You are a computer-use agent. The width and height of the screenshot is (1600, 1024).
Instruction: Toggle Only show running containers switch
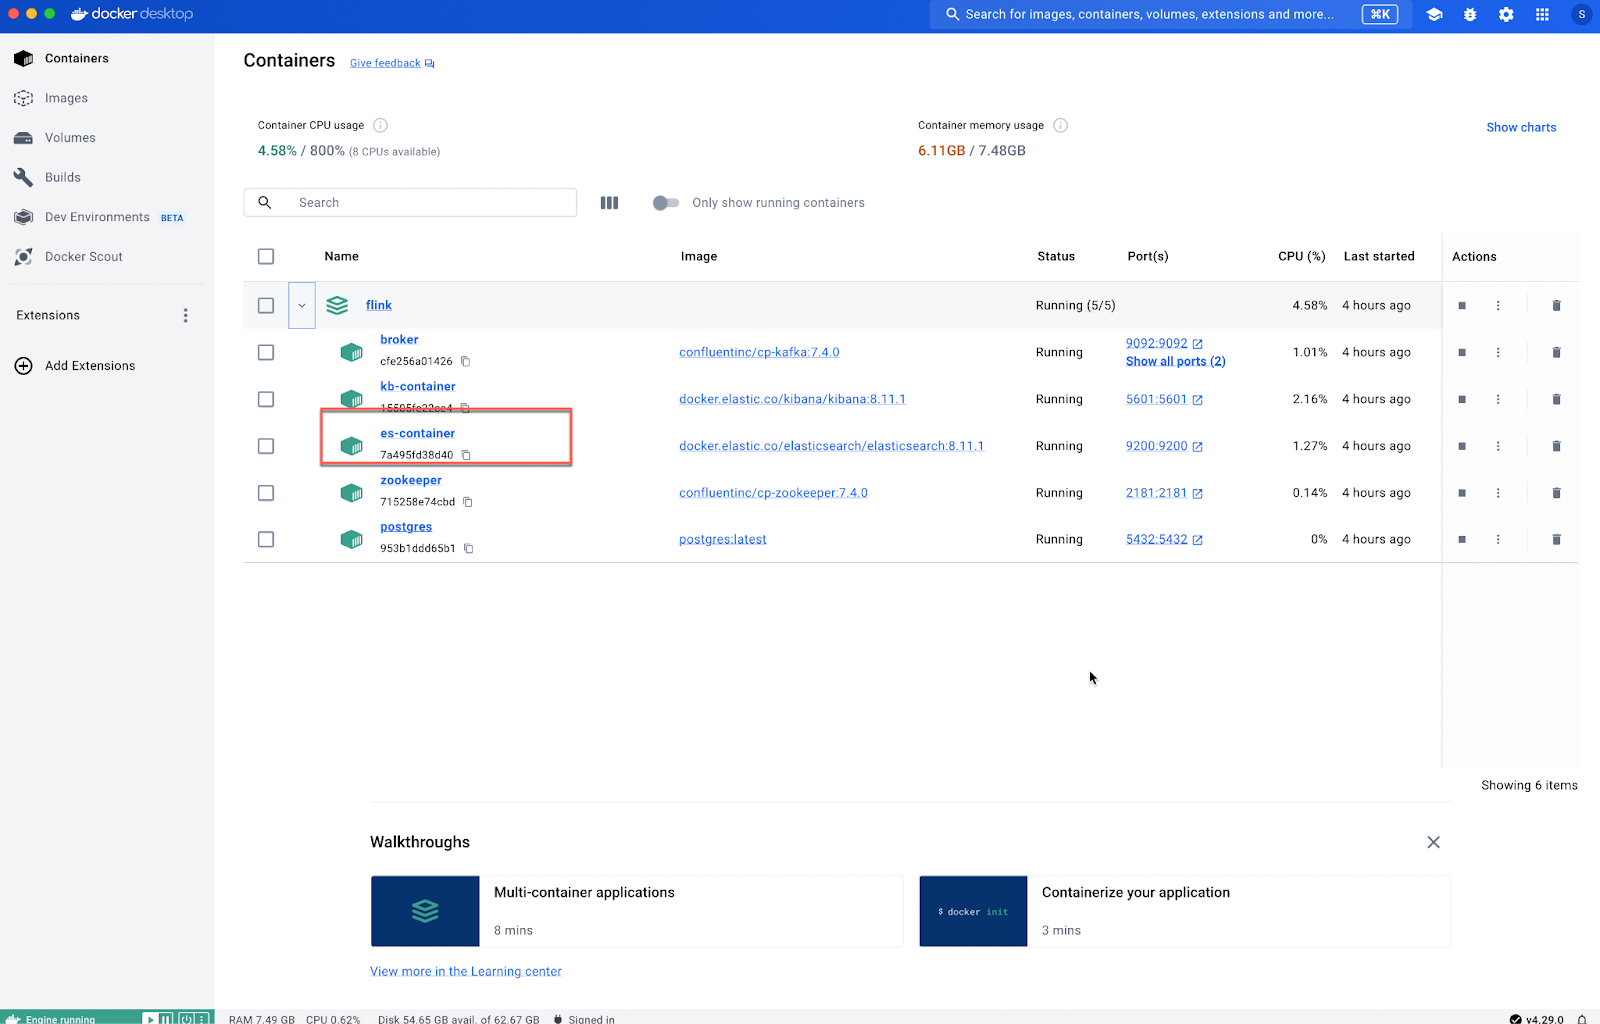pos(665,203)
